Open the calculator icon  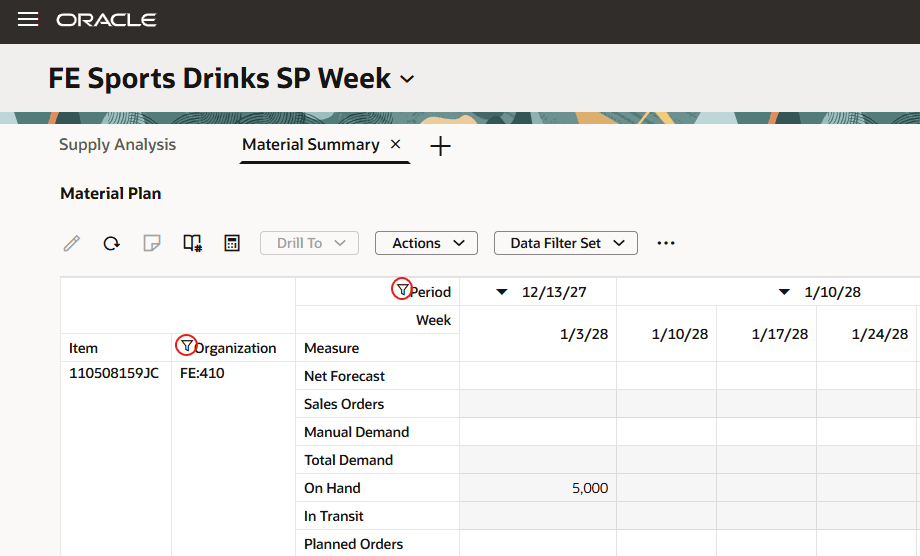pos(232,243)
